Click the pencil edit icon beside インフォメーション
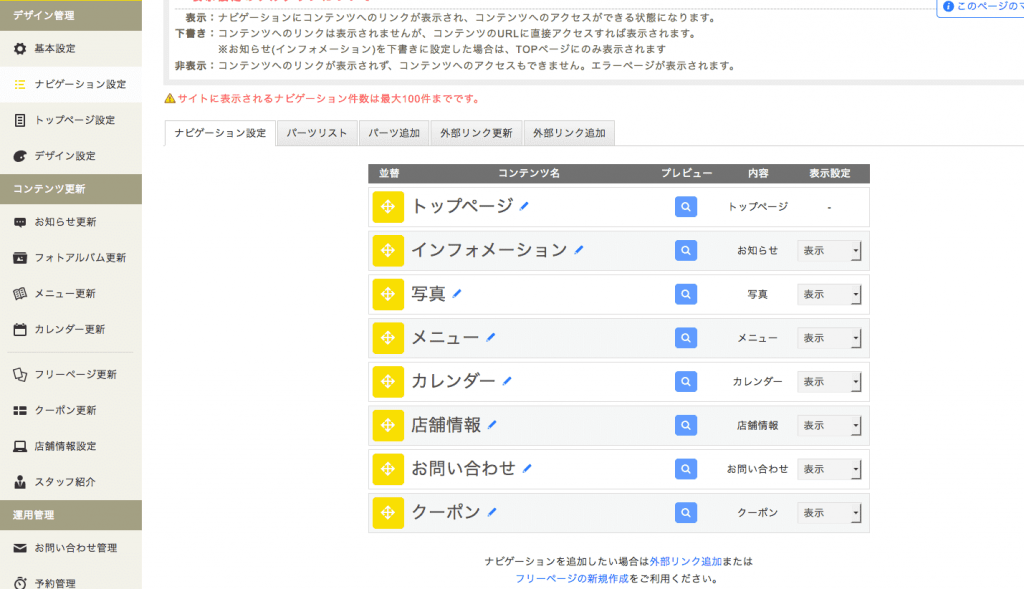 click(x=579, y=250)
